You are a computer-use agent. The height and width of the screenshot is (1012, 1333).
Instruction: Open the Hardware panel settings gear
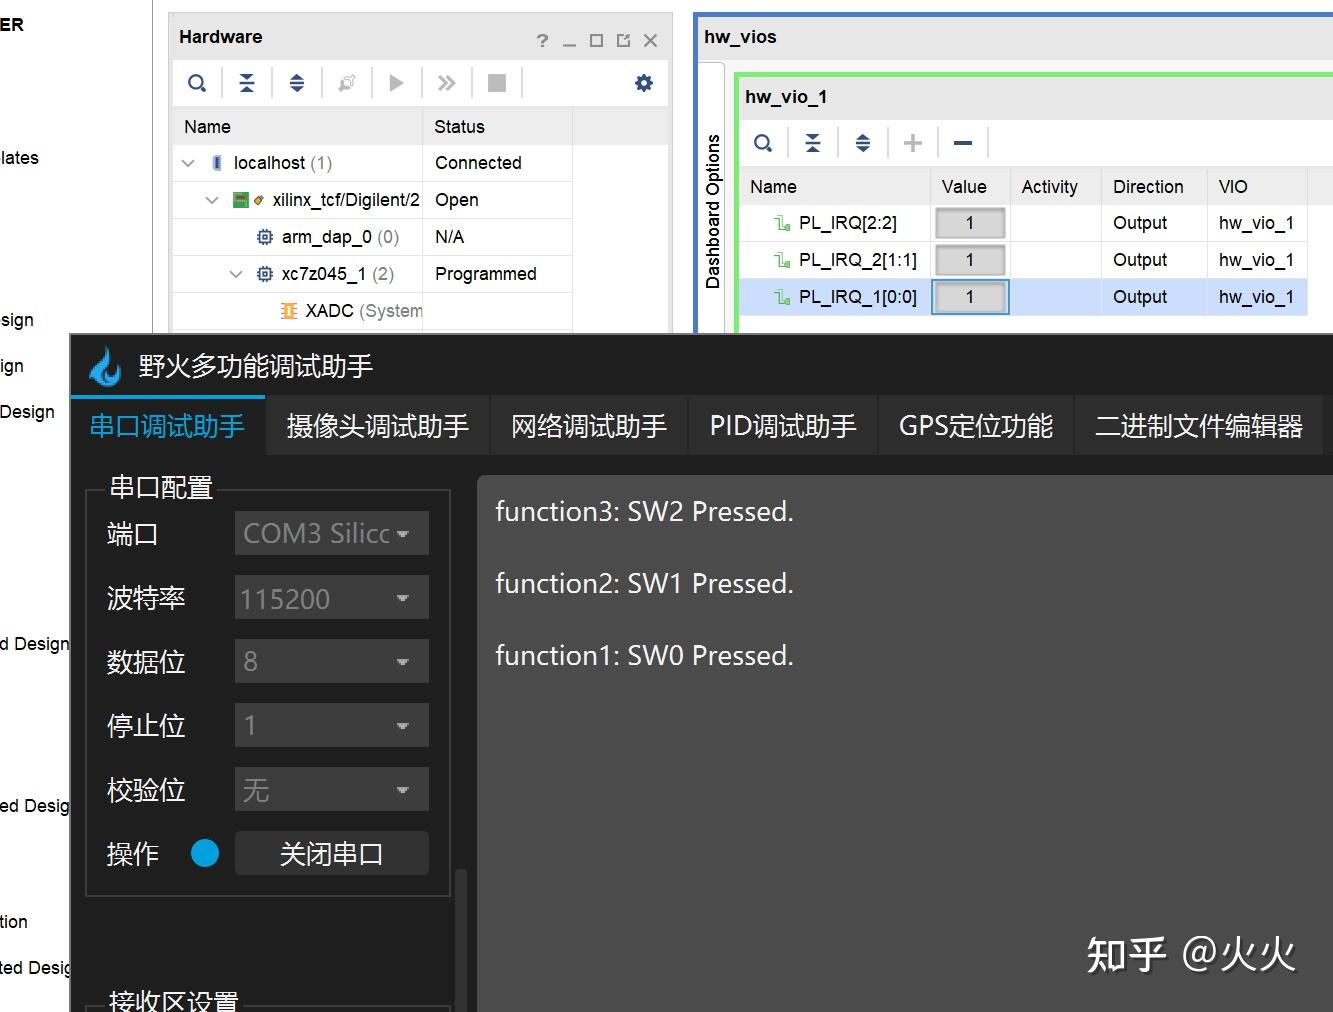tap(643, 82)
